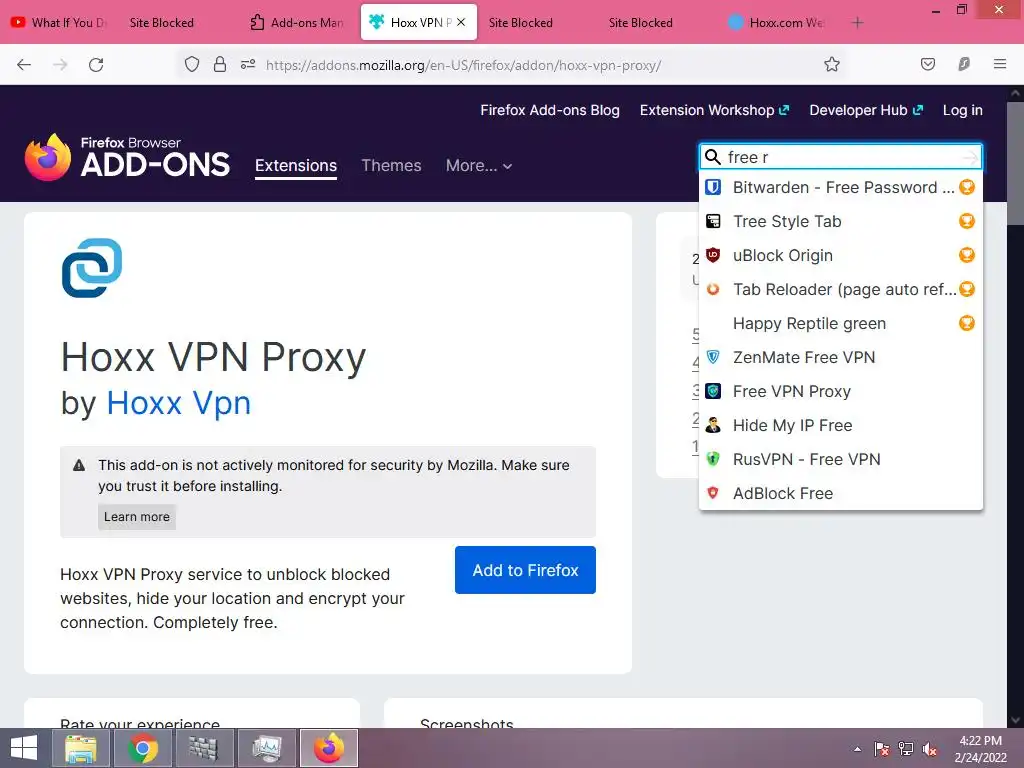The image size is (1024, 768).
Task: Click the page vertical scrollbar thumb
Action: 1016,163
